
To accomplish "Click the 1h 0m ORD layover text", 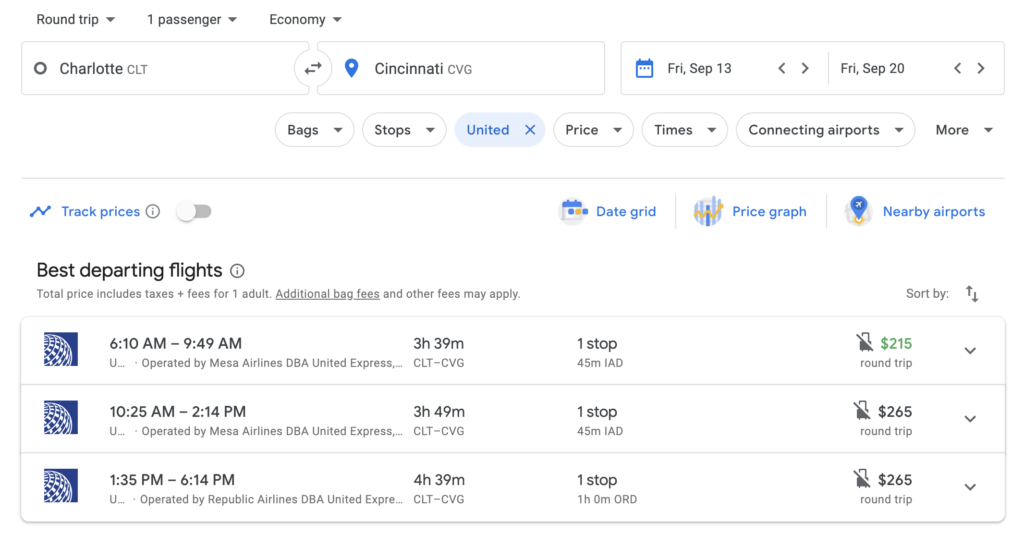I will coord(607,499).
